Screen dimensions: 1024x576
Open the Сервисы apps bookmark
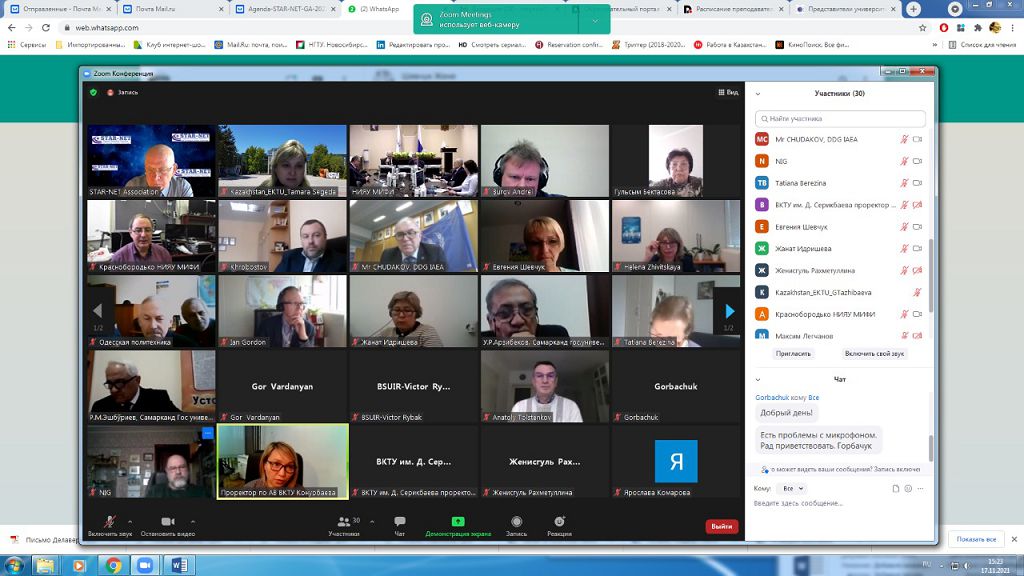point(27,45)
